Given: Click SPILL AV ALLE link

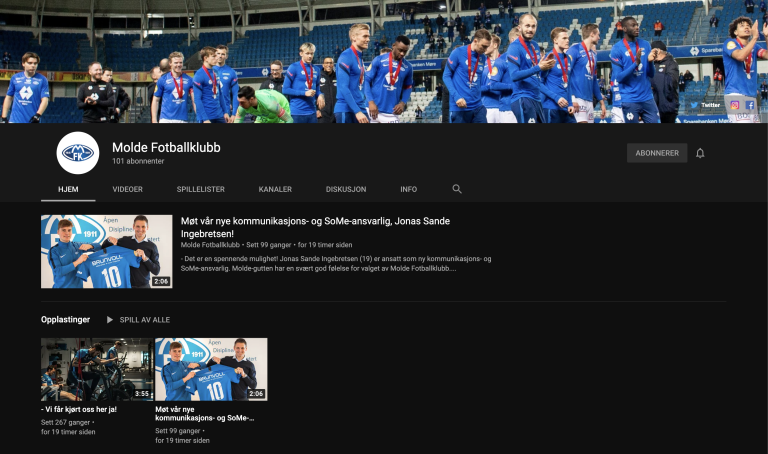Looking at the screenshot, I should 145,320.
